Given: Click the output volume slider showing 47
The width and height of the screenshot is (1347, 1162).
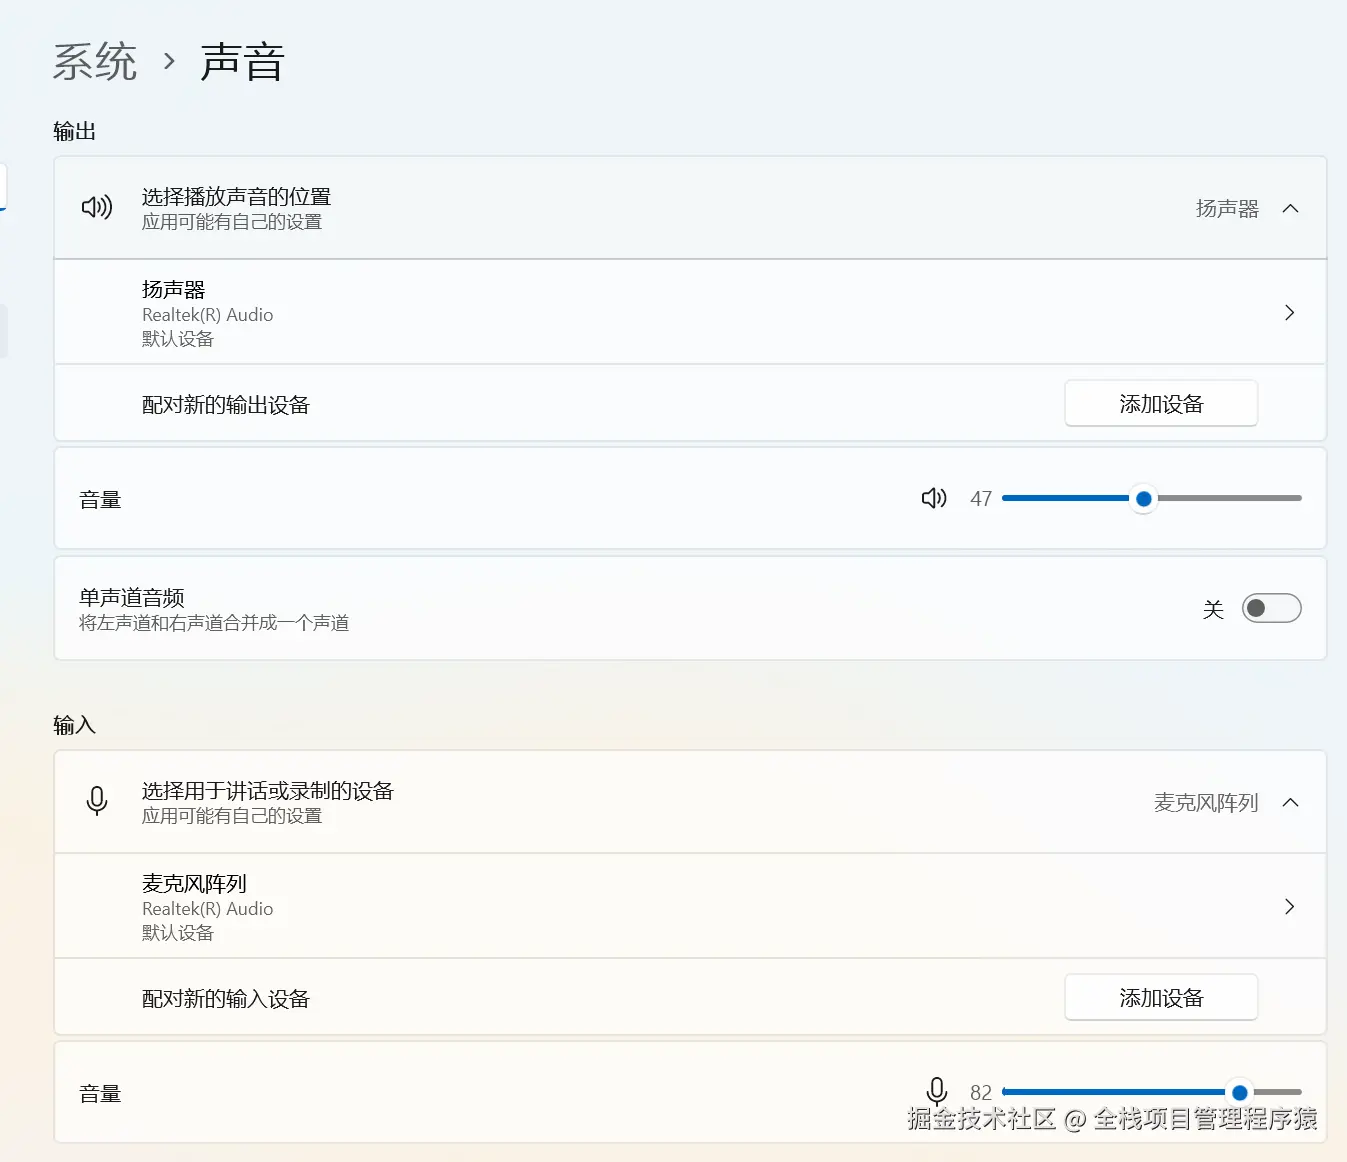Looking at the screenshot, I should [1144, 498].
